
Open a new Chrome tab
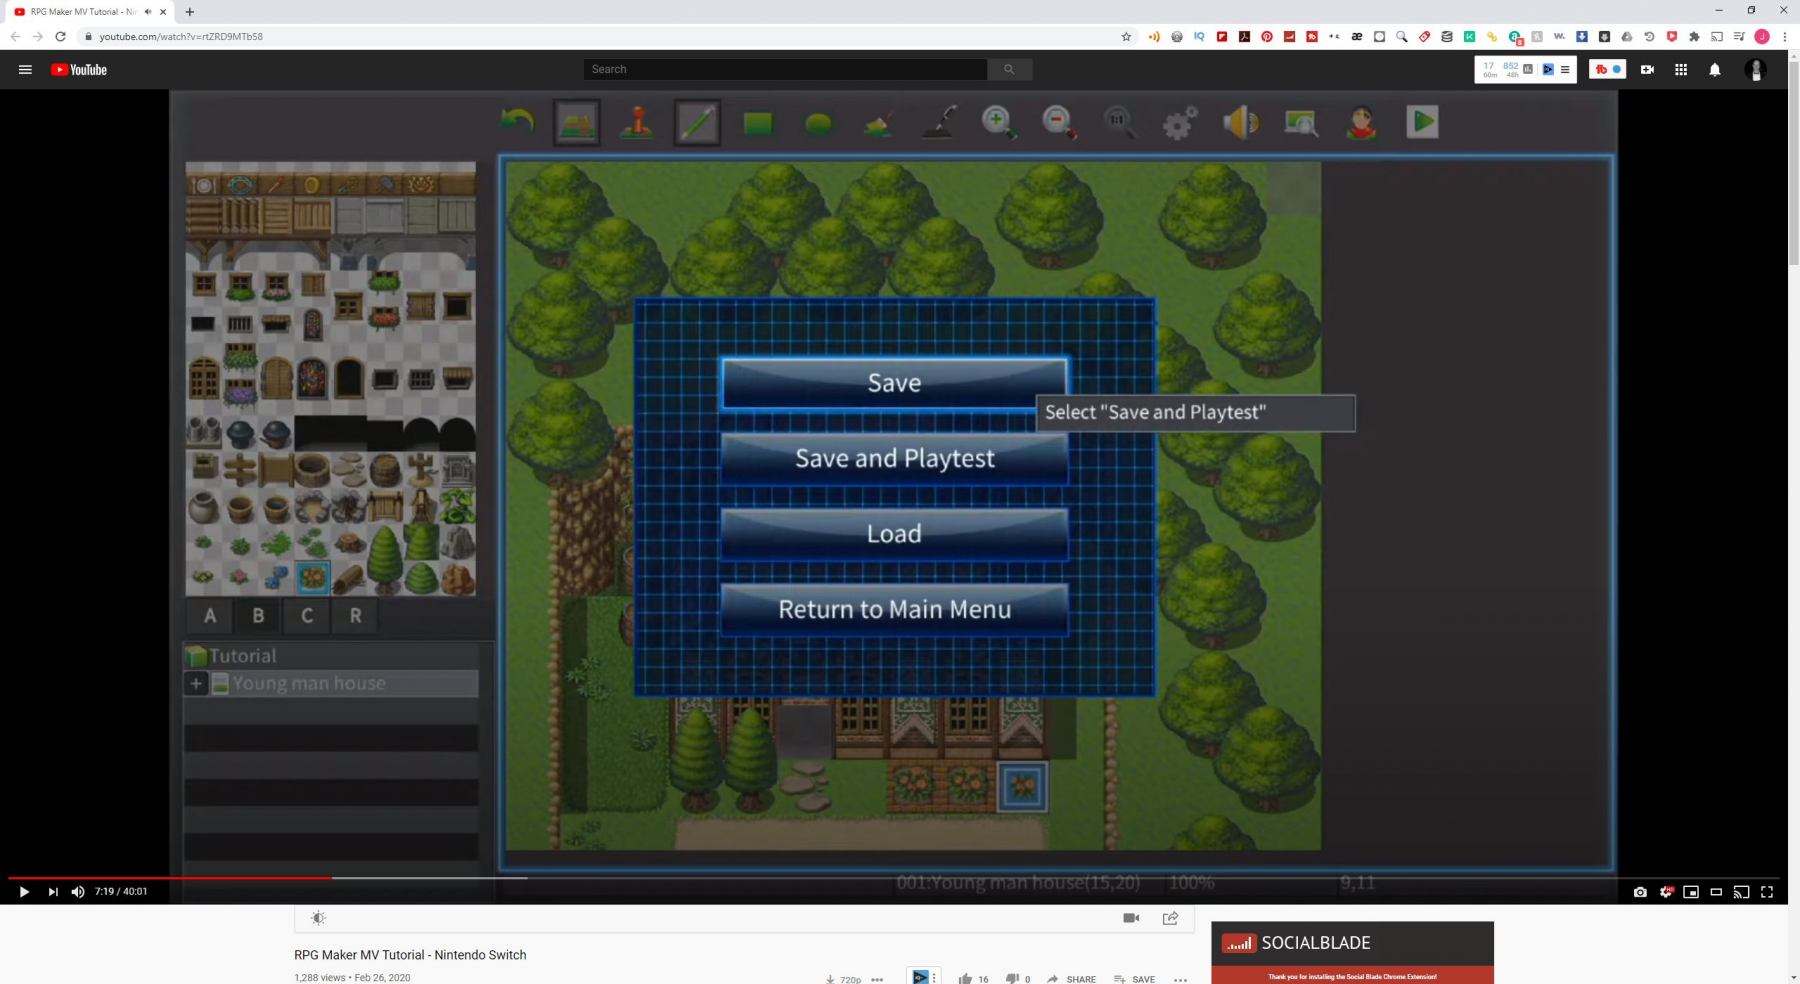pos(190,12)
